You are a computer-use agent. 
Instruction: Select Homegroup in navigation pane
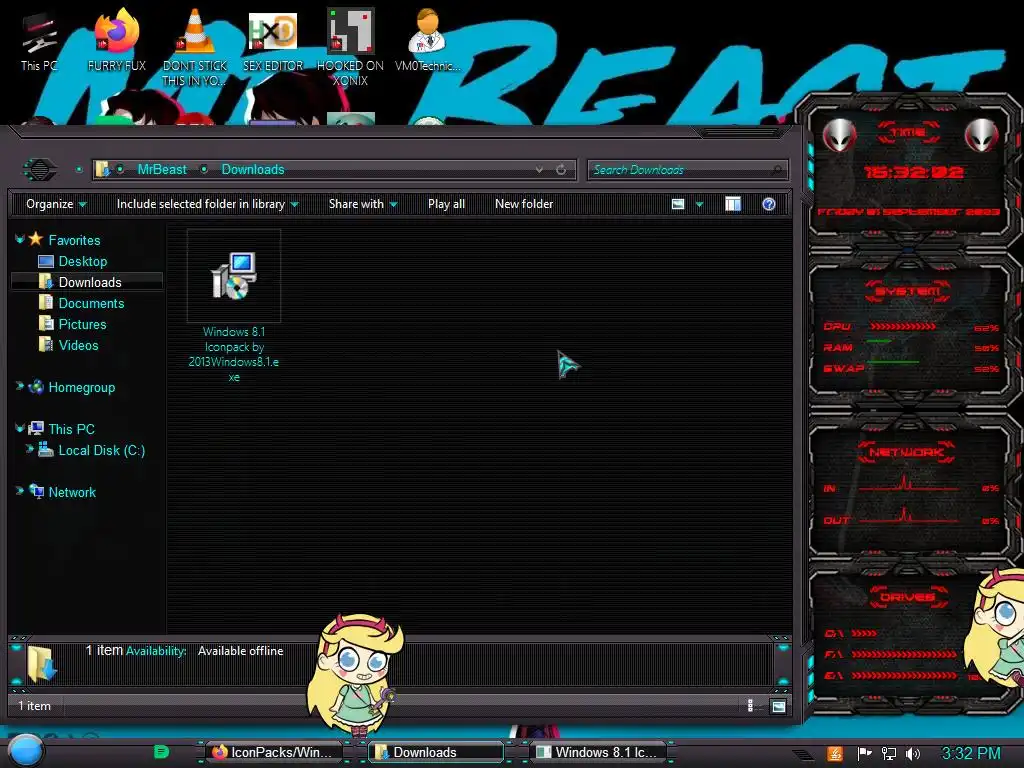pyautogui.click(x=81, y=387)
